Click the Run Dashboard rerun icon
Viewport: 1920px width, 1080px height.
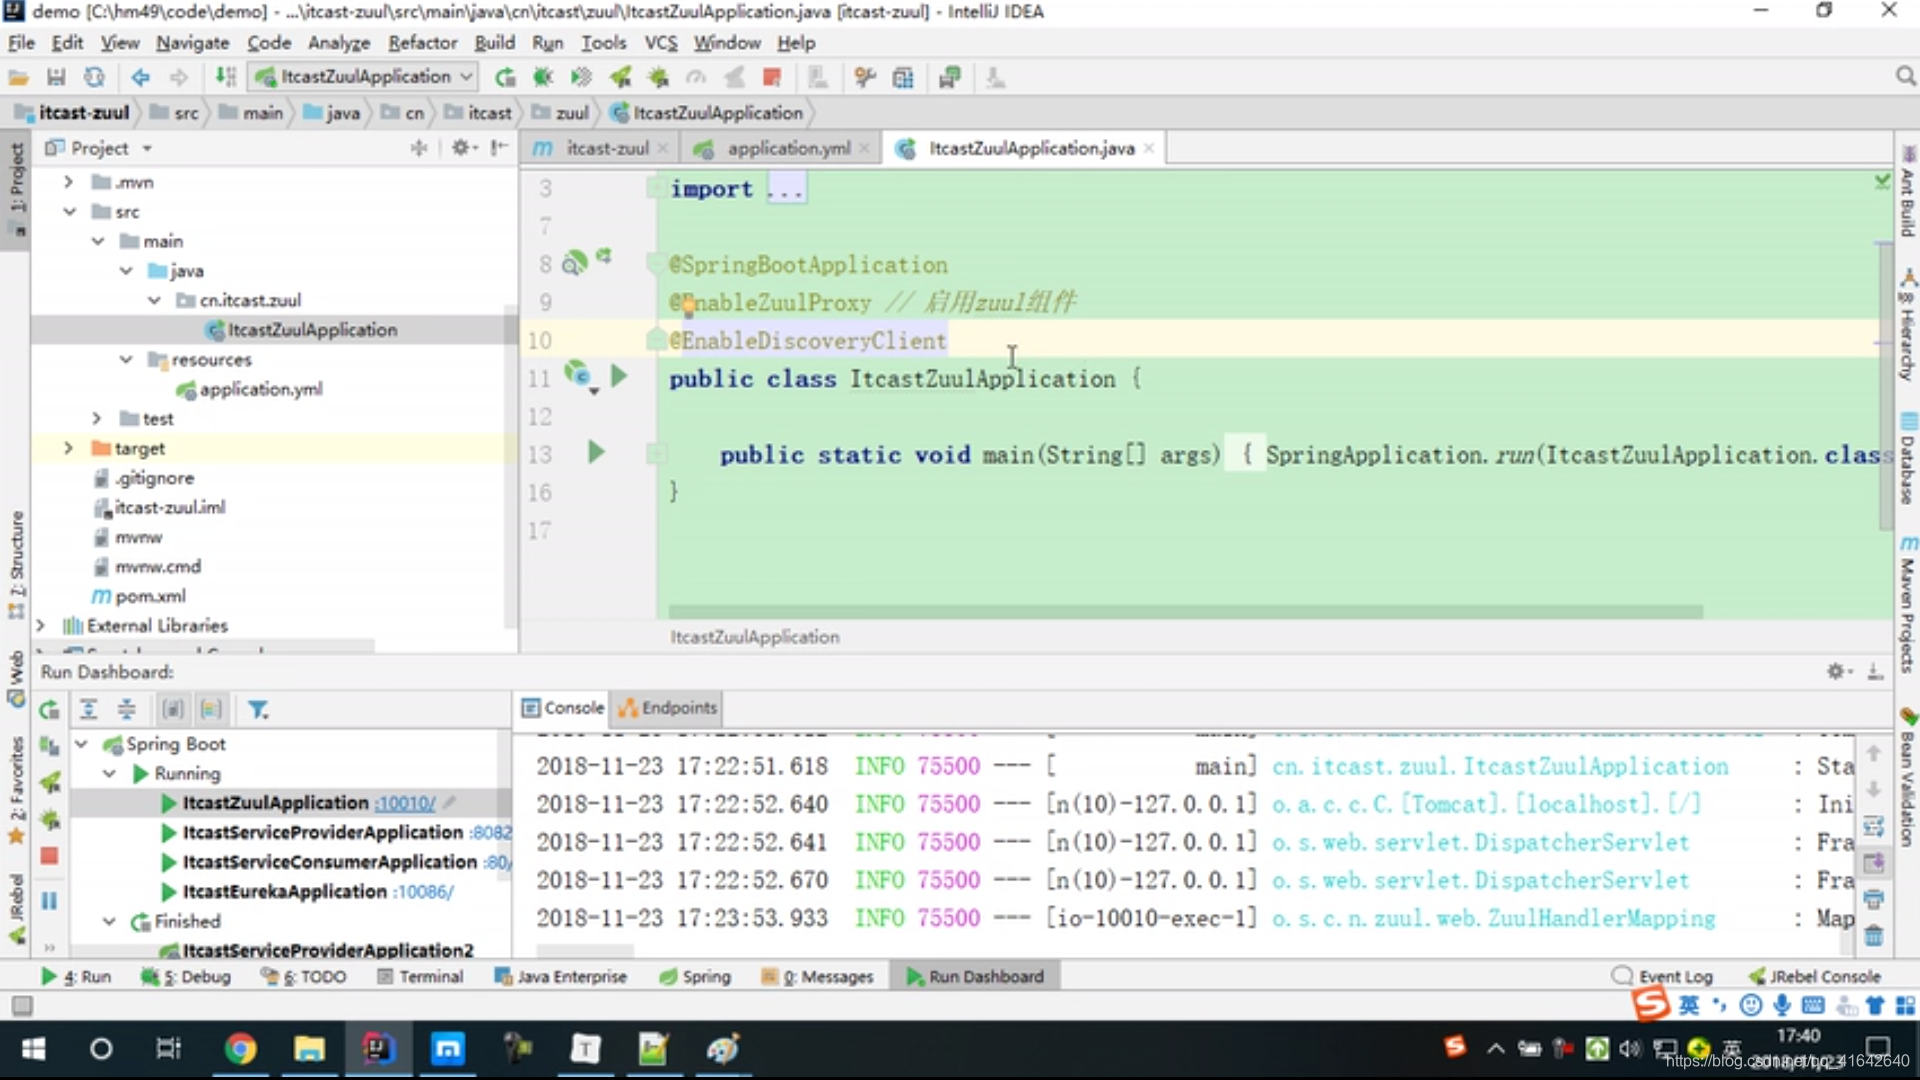click(49, 710)
